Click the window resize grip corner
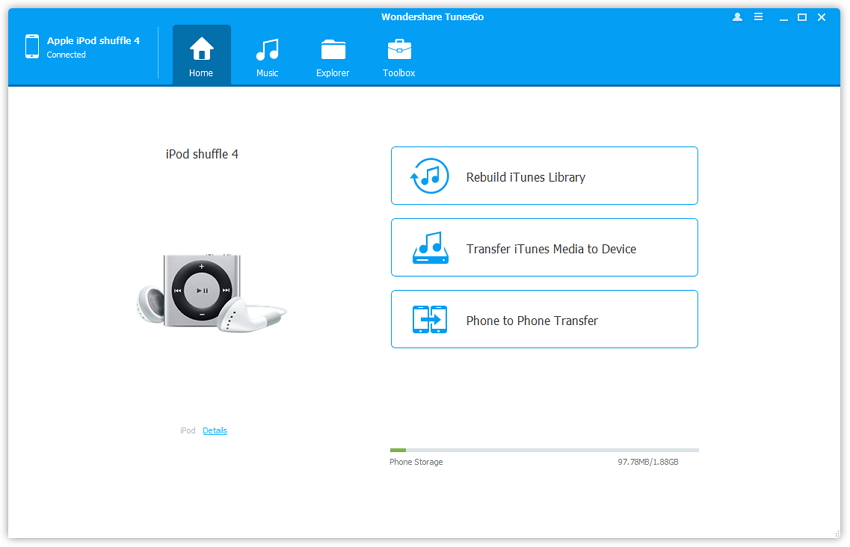Image resolution: width=850 pixels, height=547 pixels. pos(836,534)
